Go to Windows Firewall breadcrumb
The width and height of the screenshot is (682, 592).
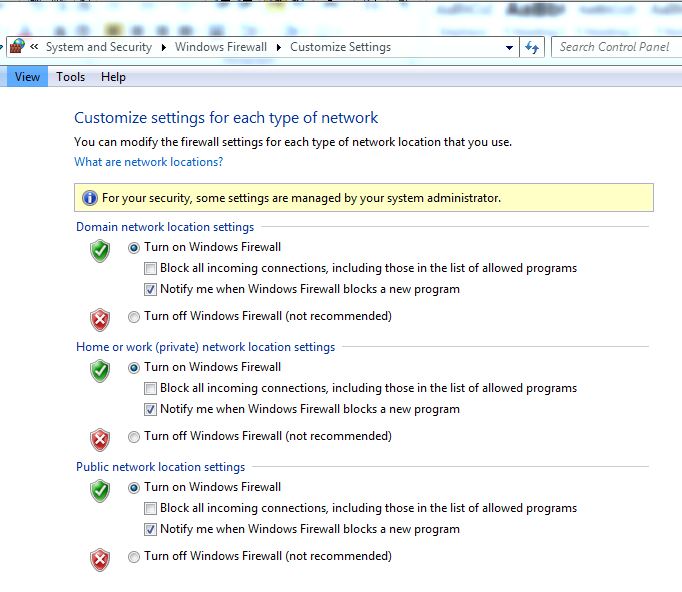(221, 47)
